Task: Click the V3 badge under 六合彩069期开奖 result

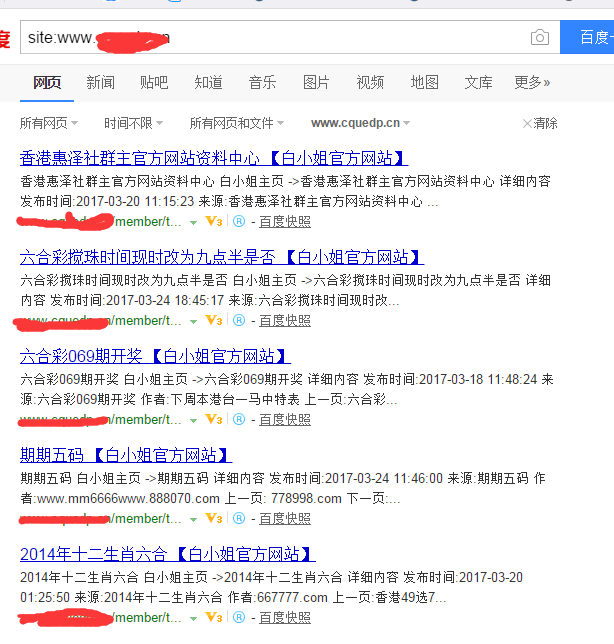Action: coord(214,419)
